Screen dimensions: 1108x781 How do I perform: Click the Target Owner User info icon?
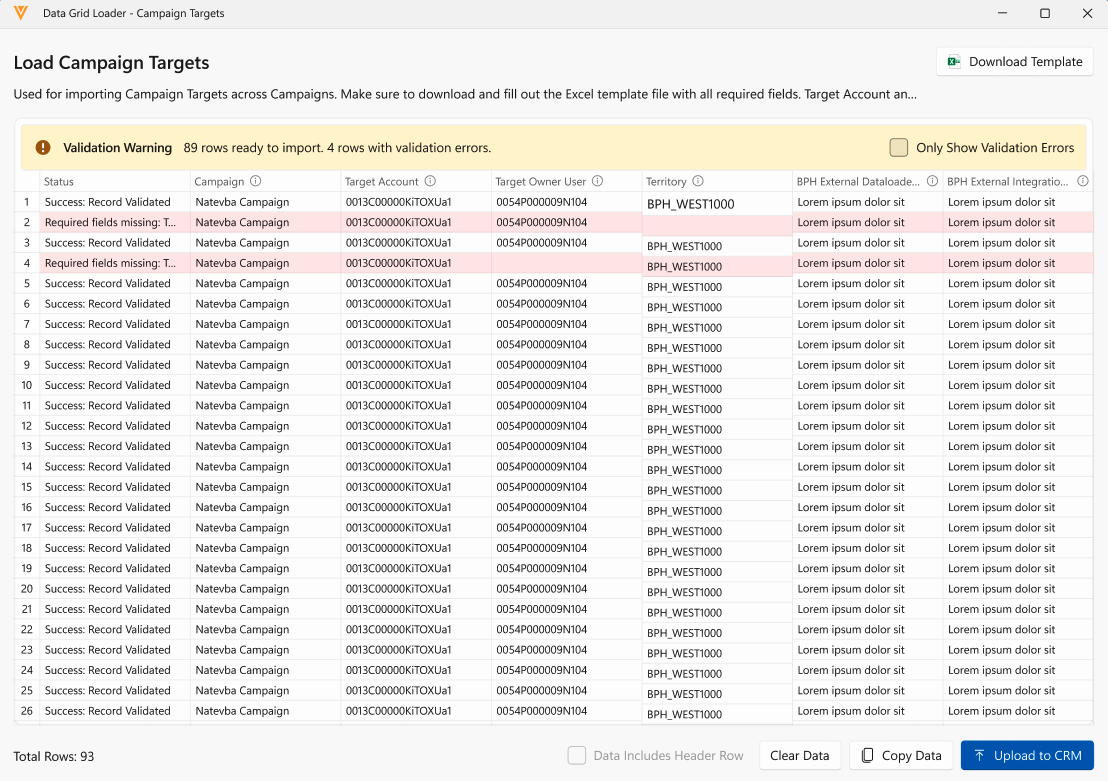pyautogui.click(x=597, y=181)
